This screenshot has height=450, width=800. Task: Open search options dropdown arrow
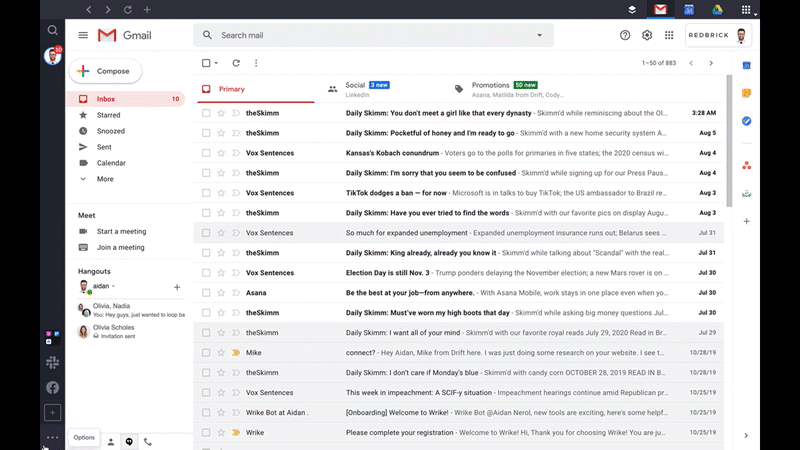pyautogui.click(x=539, y=35)
